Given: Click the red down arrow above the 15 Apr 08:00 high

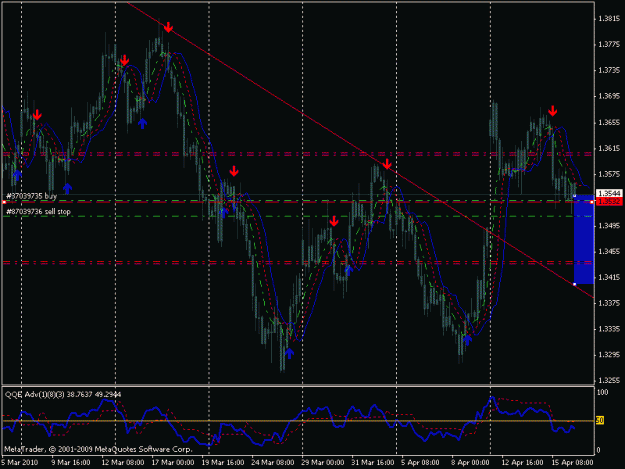Looking at the screenshot, I should coord(552,110).
